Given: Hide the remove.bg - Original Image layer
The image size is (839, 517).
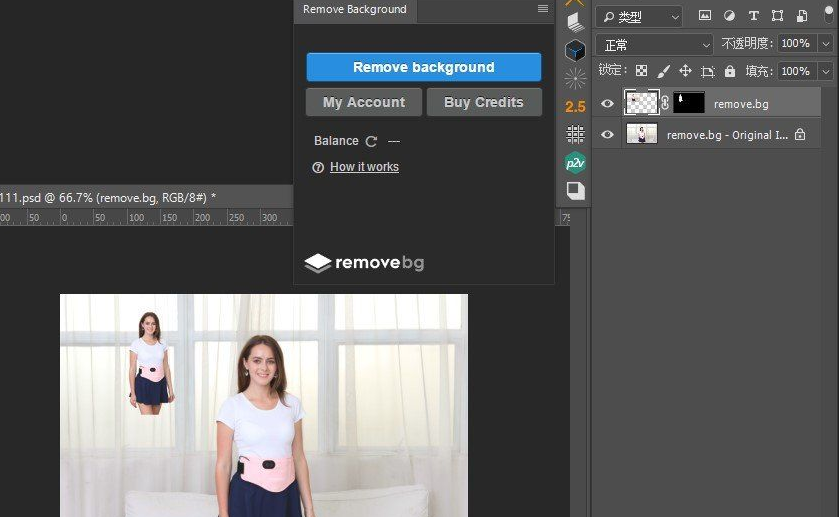Looking at the screenshot, I should pos(607,134).
